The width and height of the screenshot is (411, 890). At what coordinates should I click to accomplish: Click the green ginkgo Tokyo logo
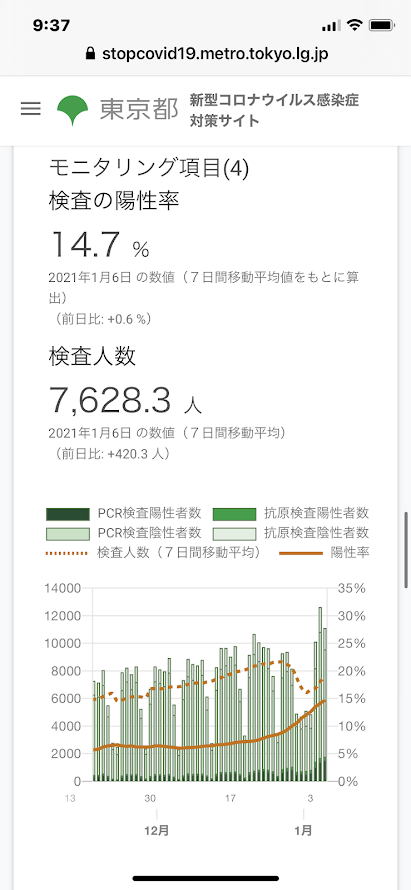click(x=73, y=110)
